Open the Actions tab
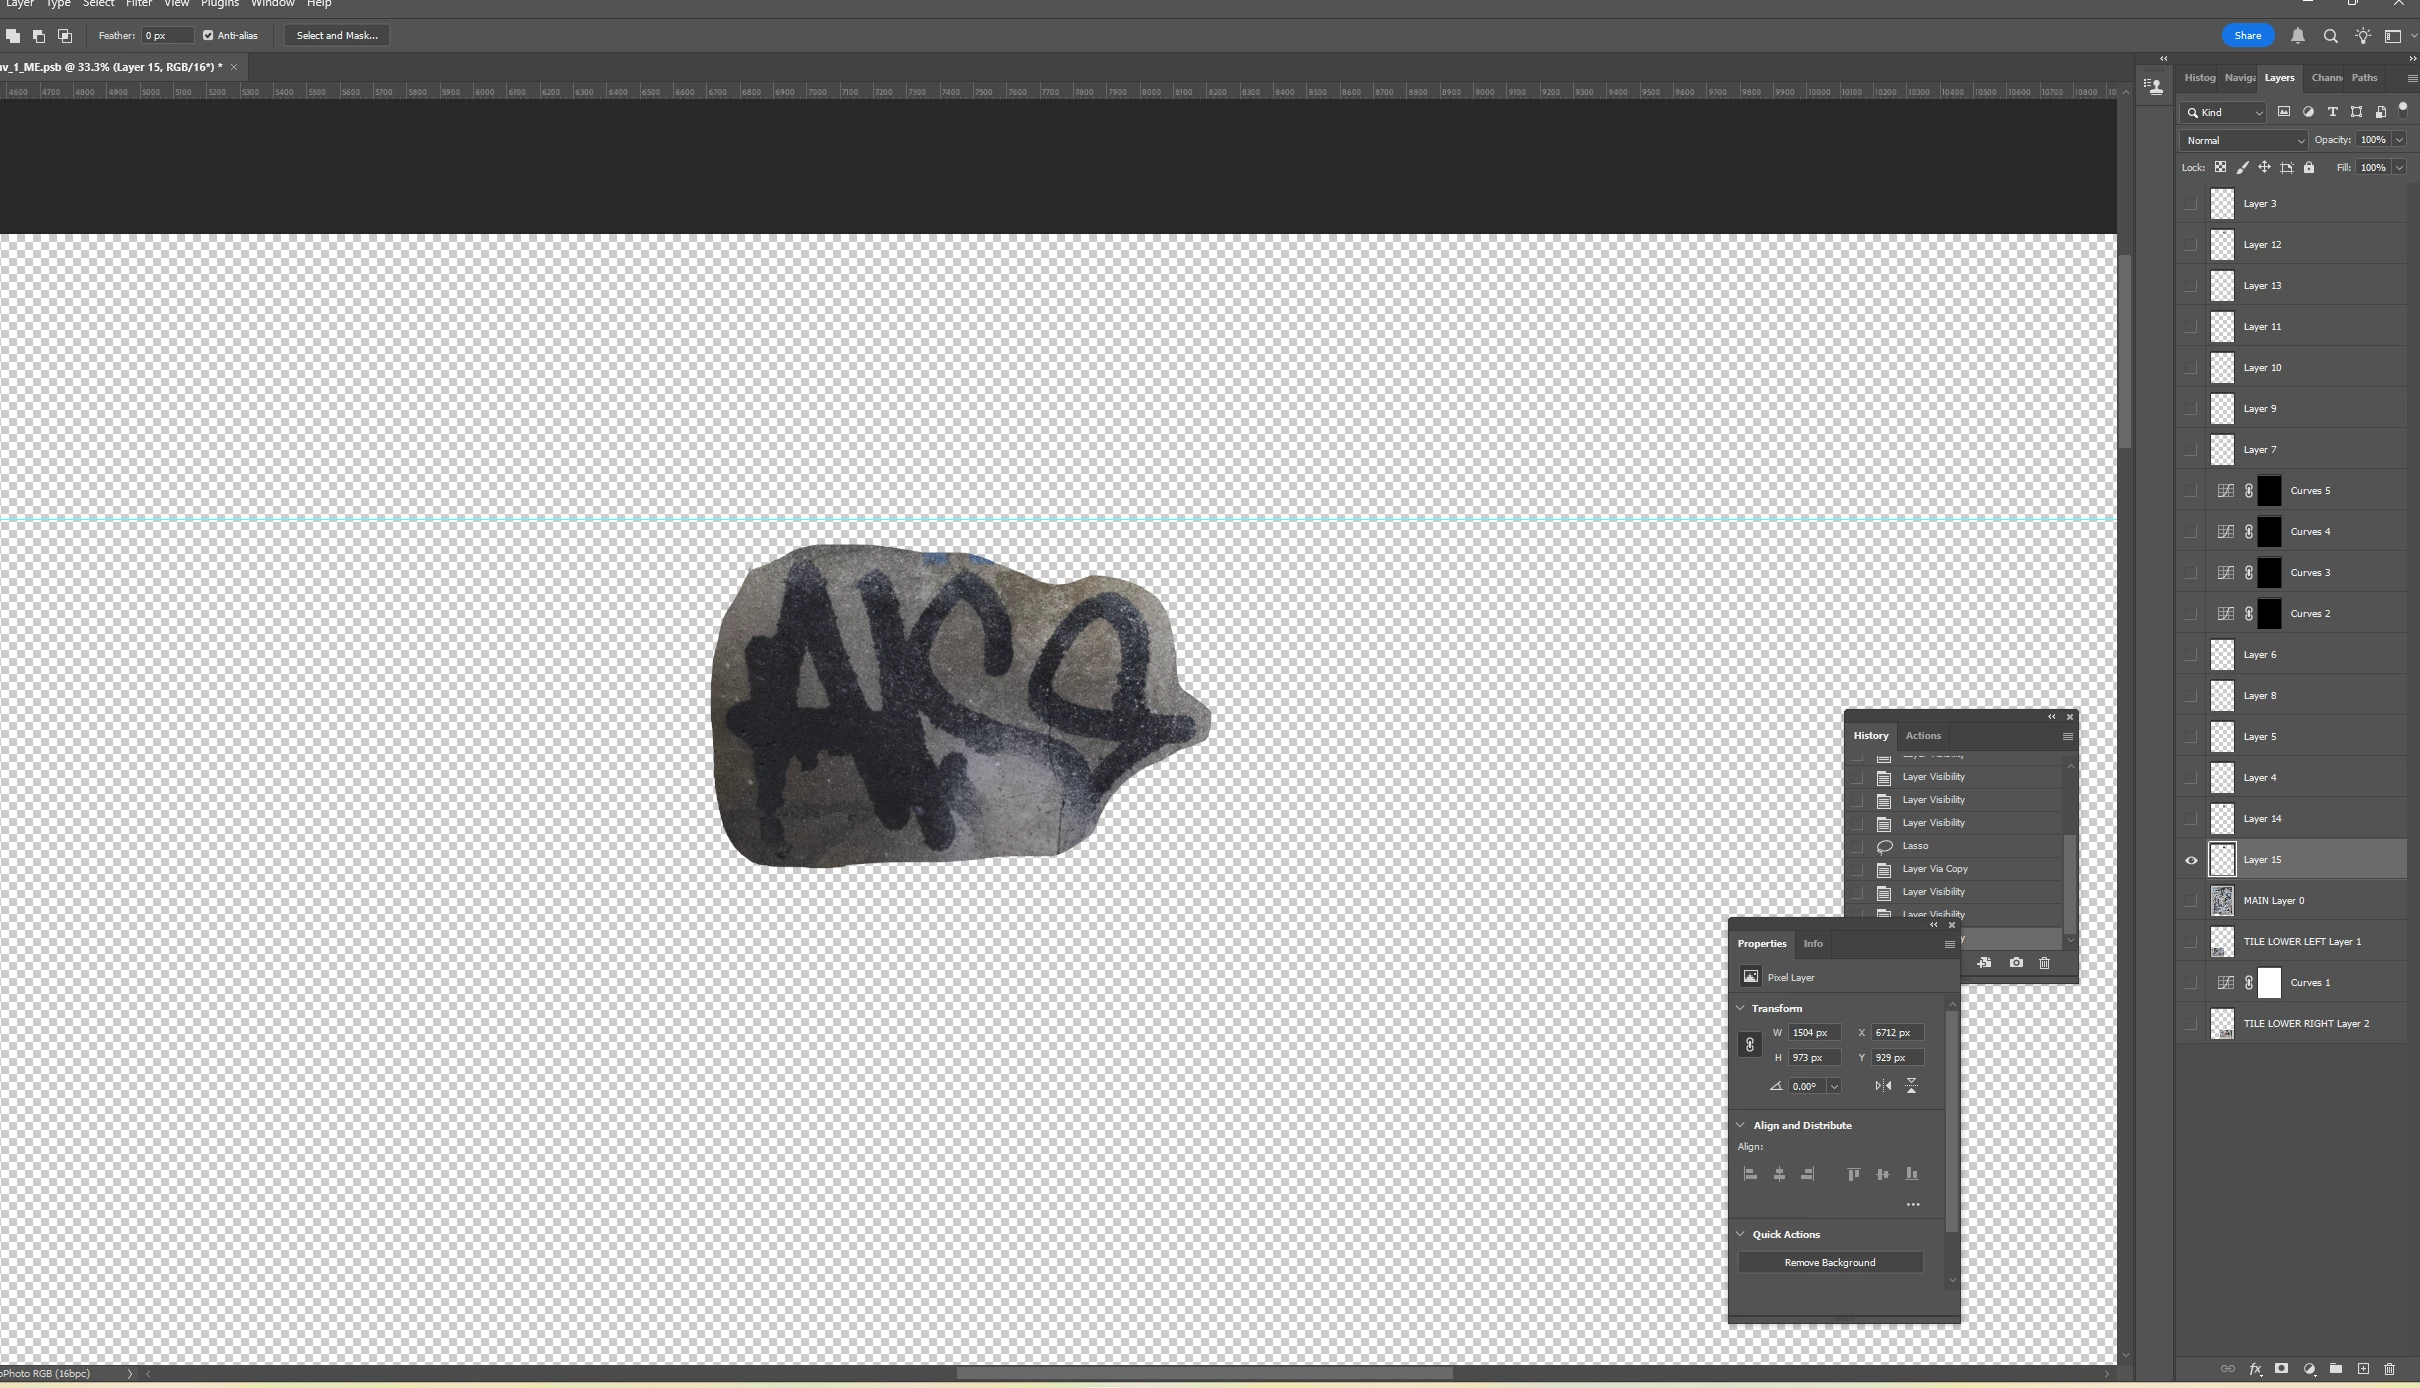 1922,736
